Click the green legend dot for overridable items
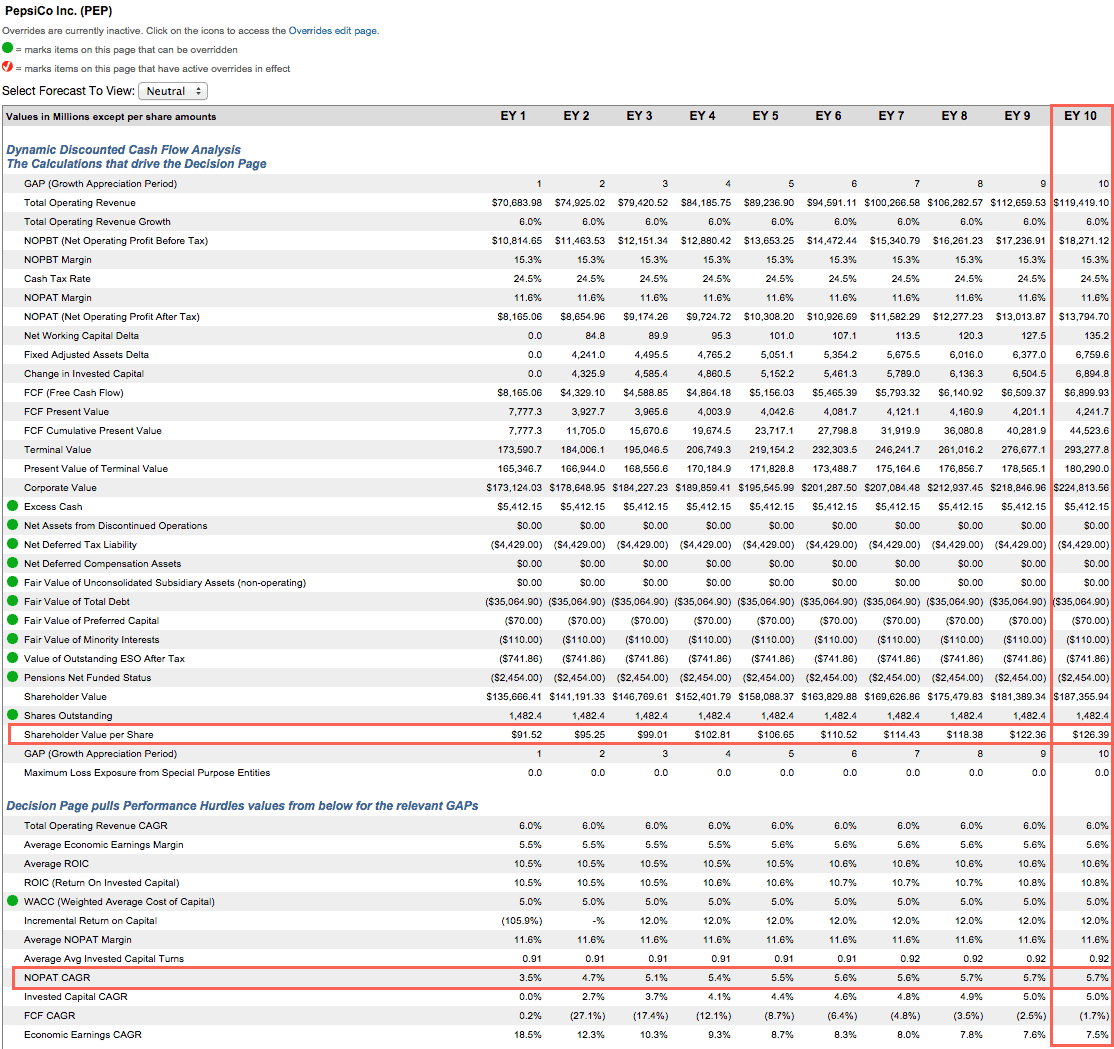This screenshot has height=1049, width=1114. pos(7,48)
